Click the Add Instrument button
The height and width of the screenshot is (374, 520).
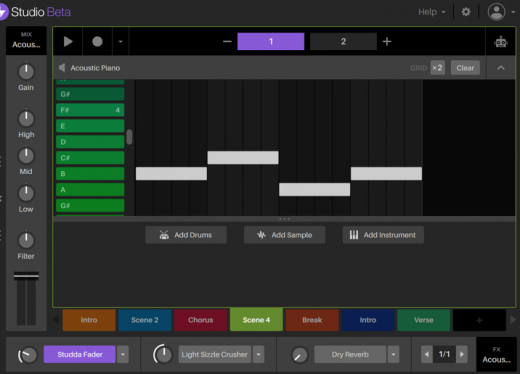pyautogui.click(x=383, y=235)
